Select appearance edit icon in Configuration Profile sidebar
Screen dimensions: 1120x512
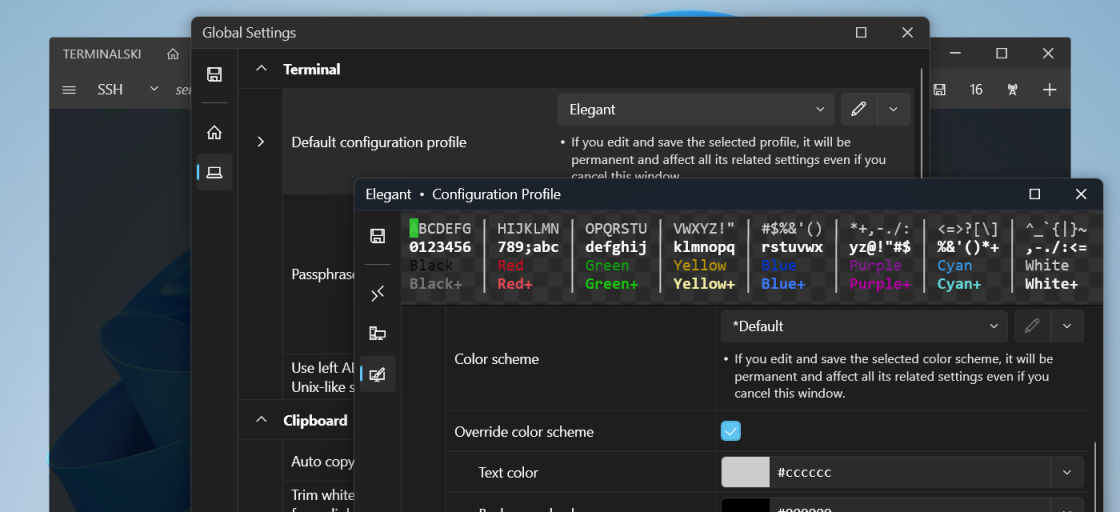(x=378, y=373)
